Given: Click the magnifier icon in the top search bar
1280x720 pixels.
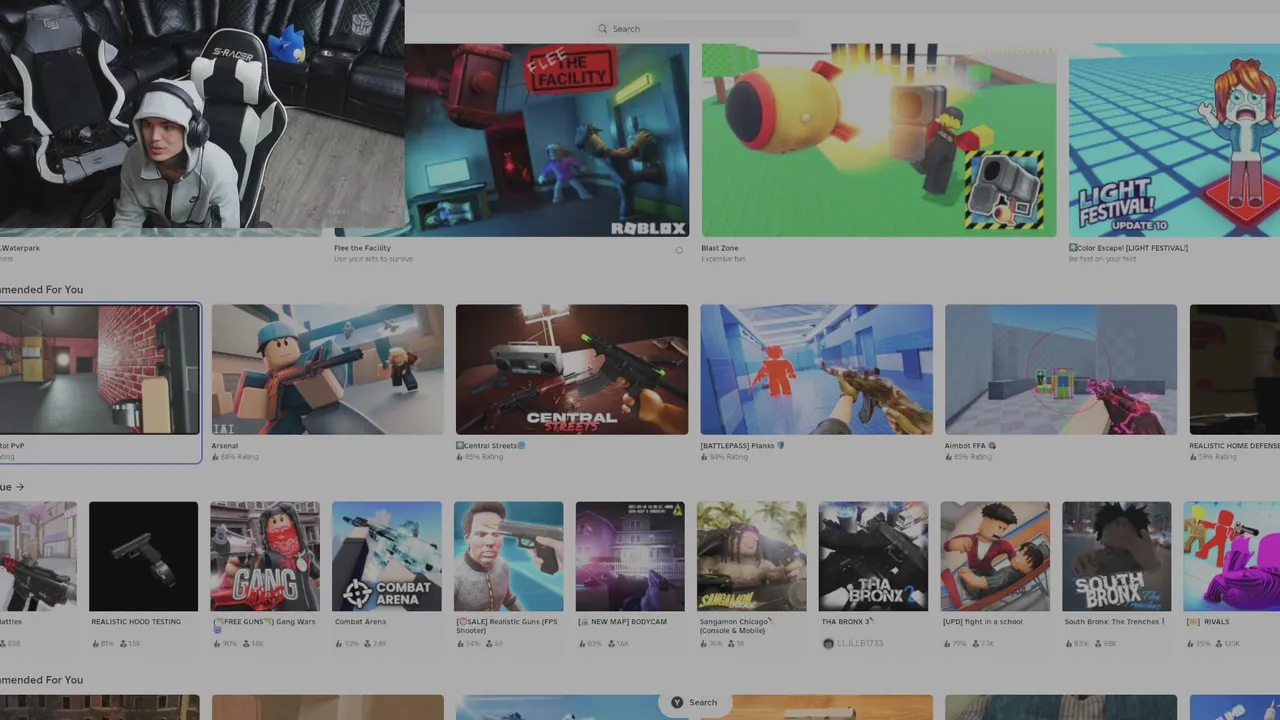Looking at the screenshot, I should tap(602, 29).
